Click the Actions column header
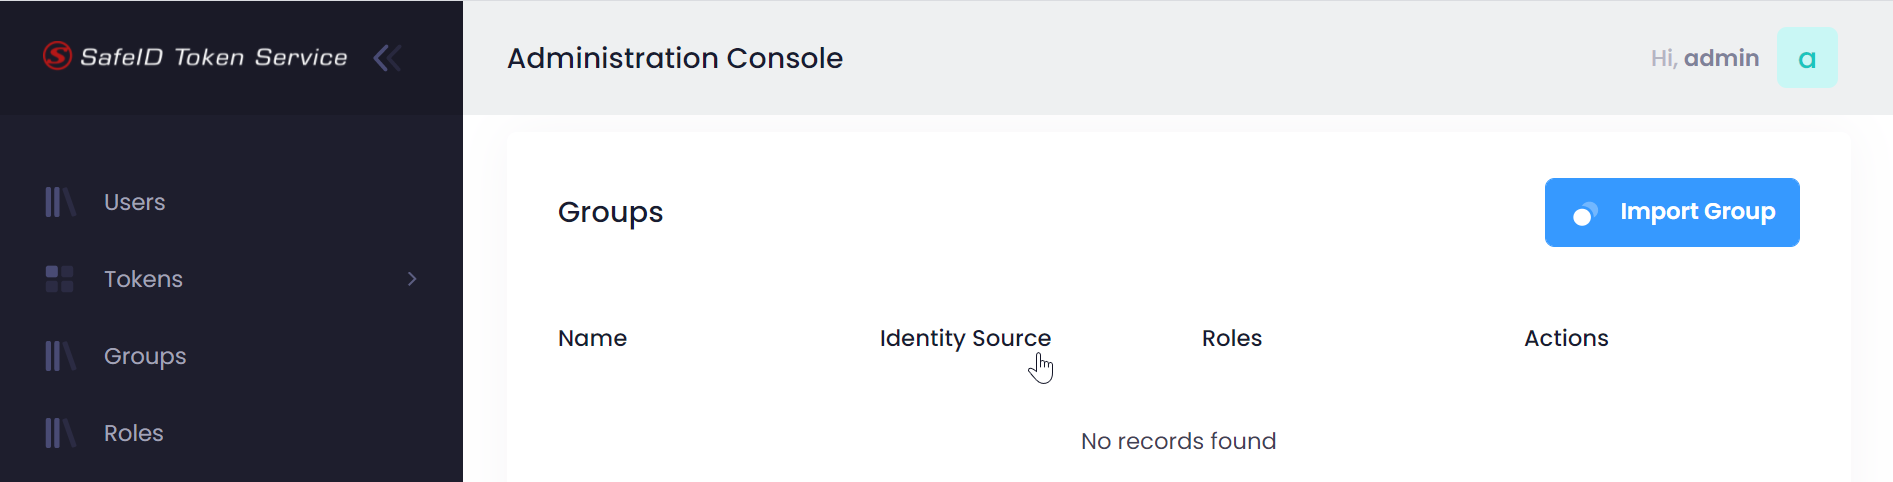 pyautogui.click(x=1565, y=338)
